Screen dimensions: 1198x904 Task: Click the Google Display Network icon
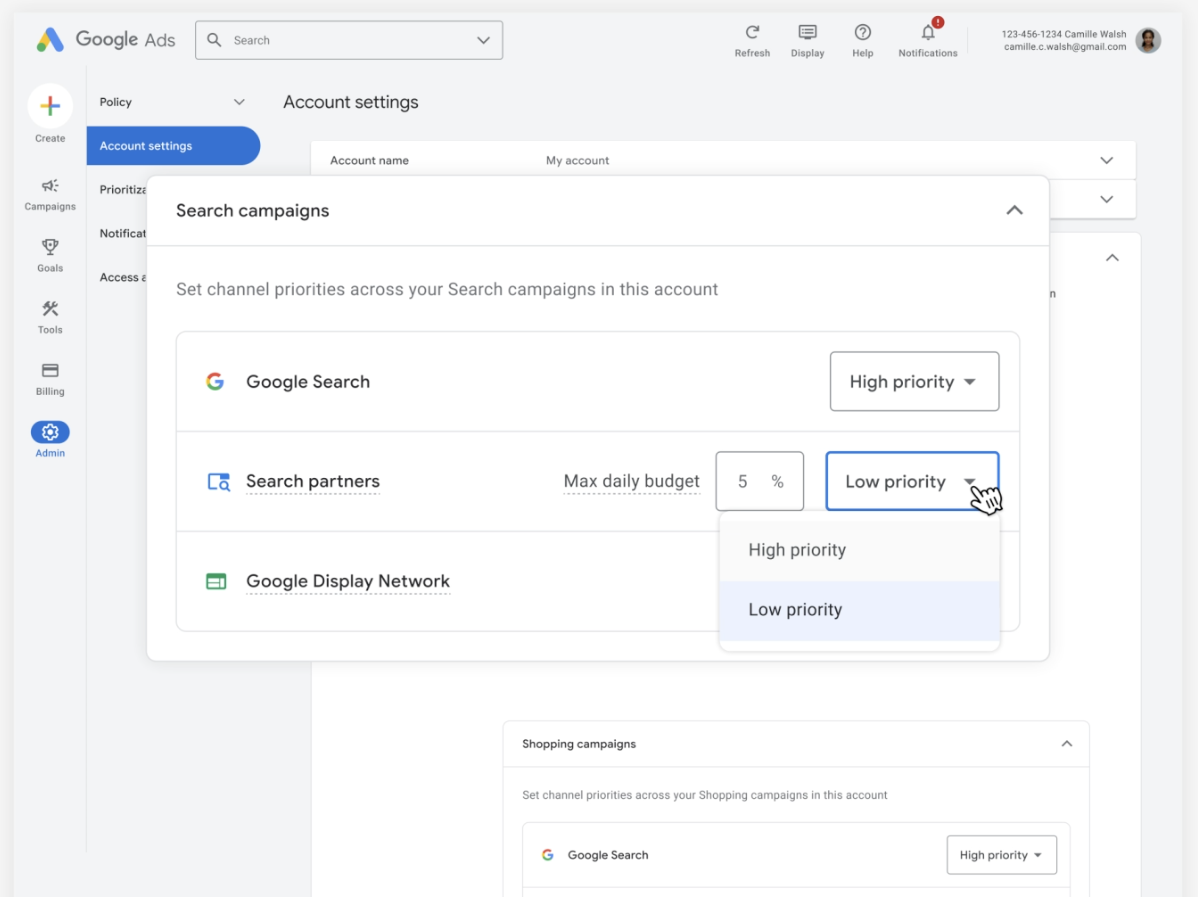coord(216,582)
